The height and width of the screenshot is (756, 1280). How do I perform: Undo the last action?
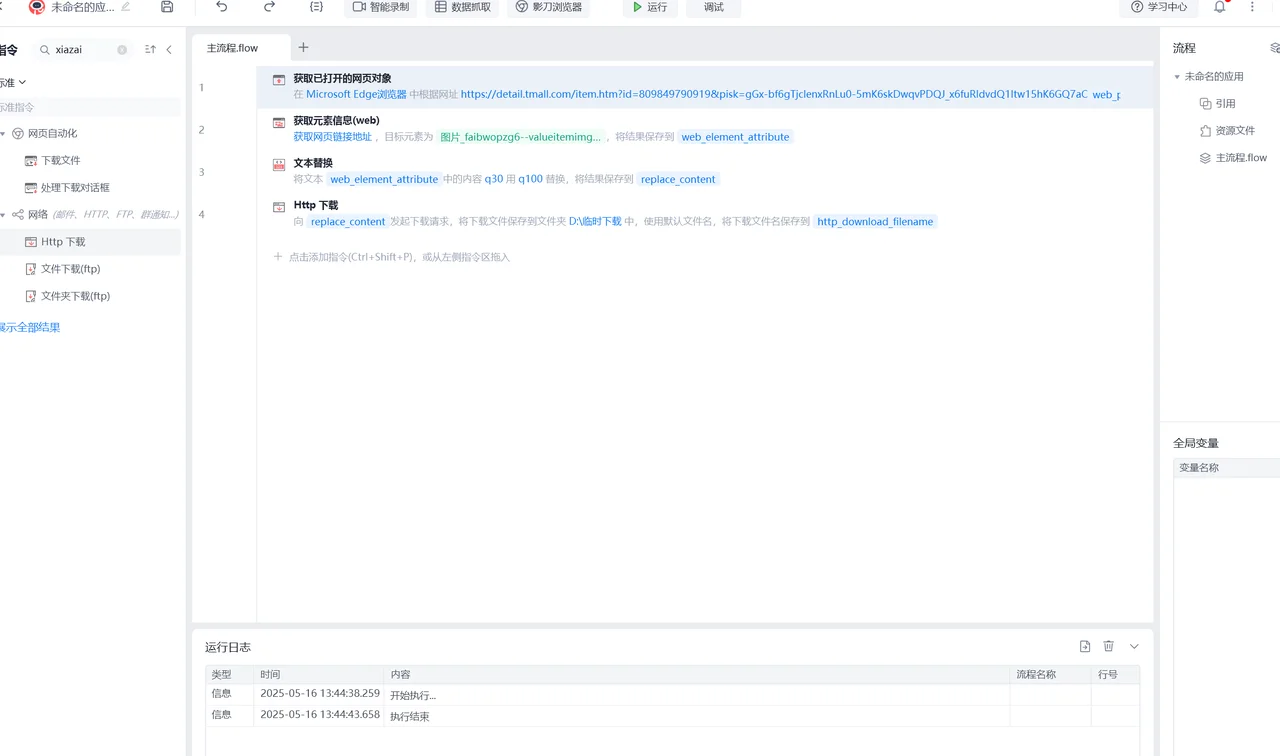[222, 7]
